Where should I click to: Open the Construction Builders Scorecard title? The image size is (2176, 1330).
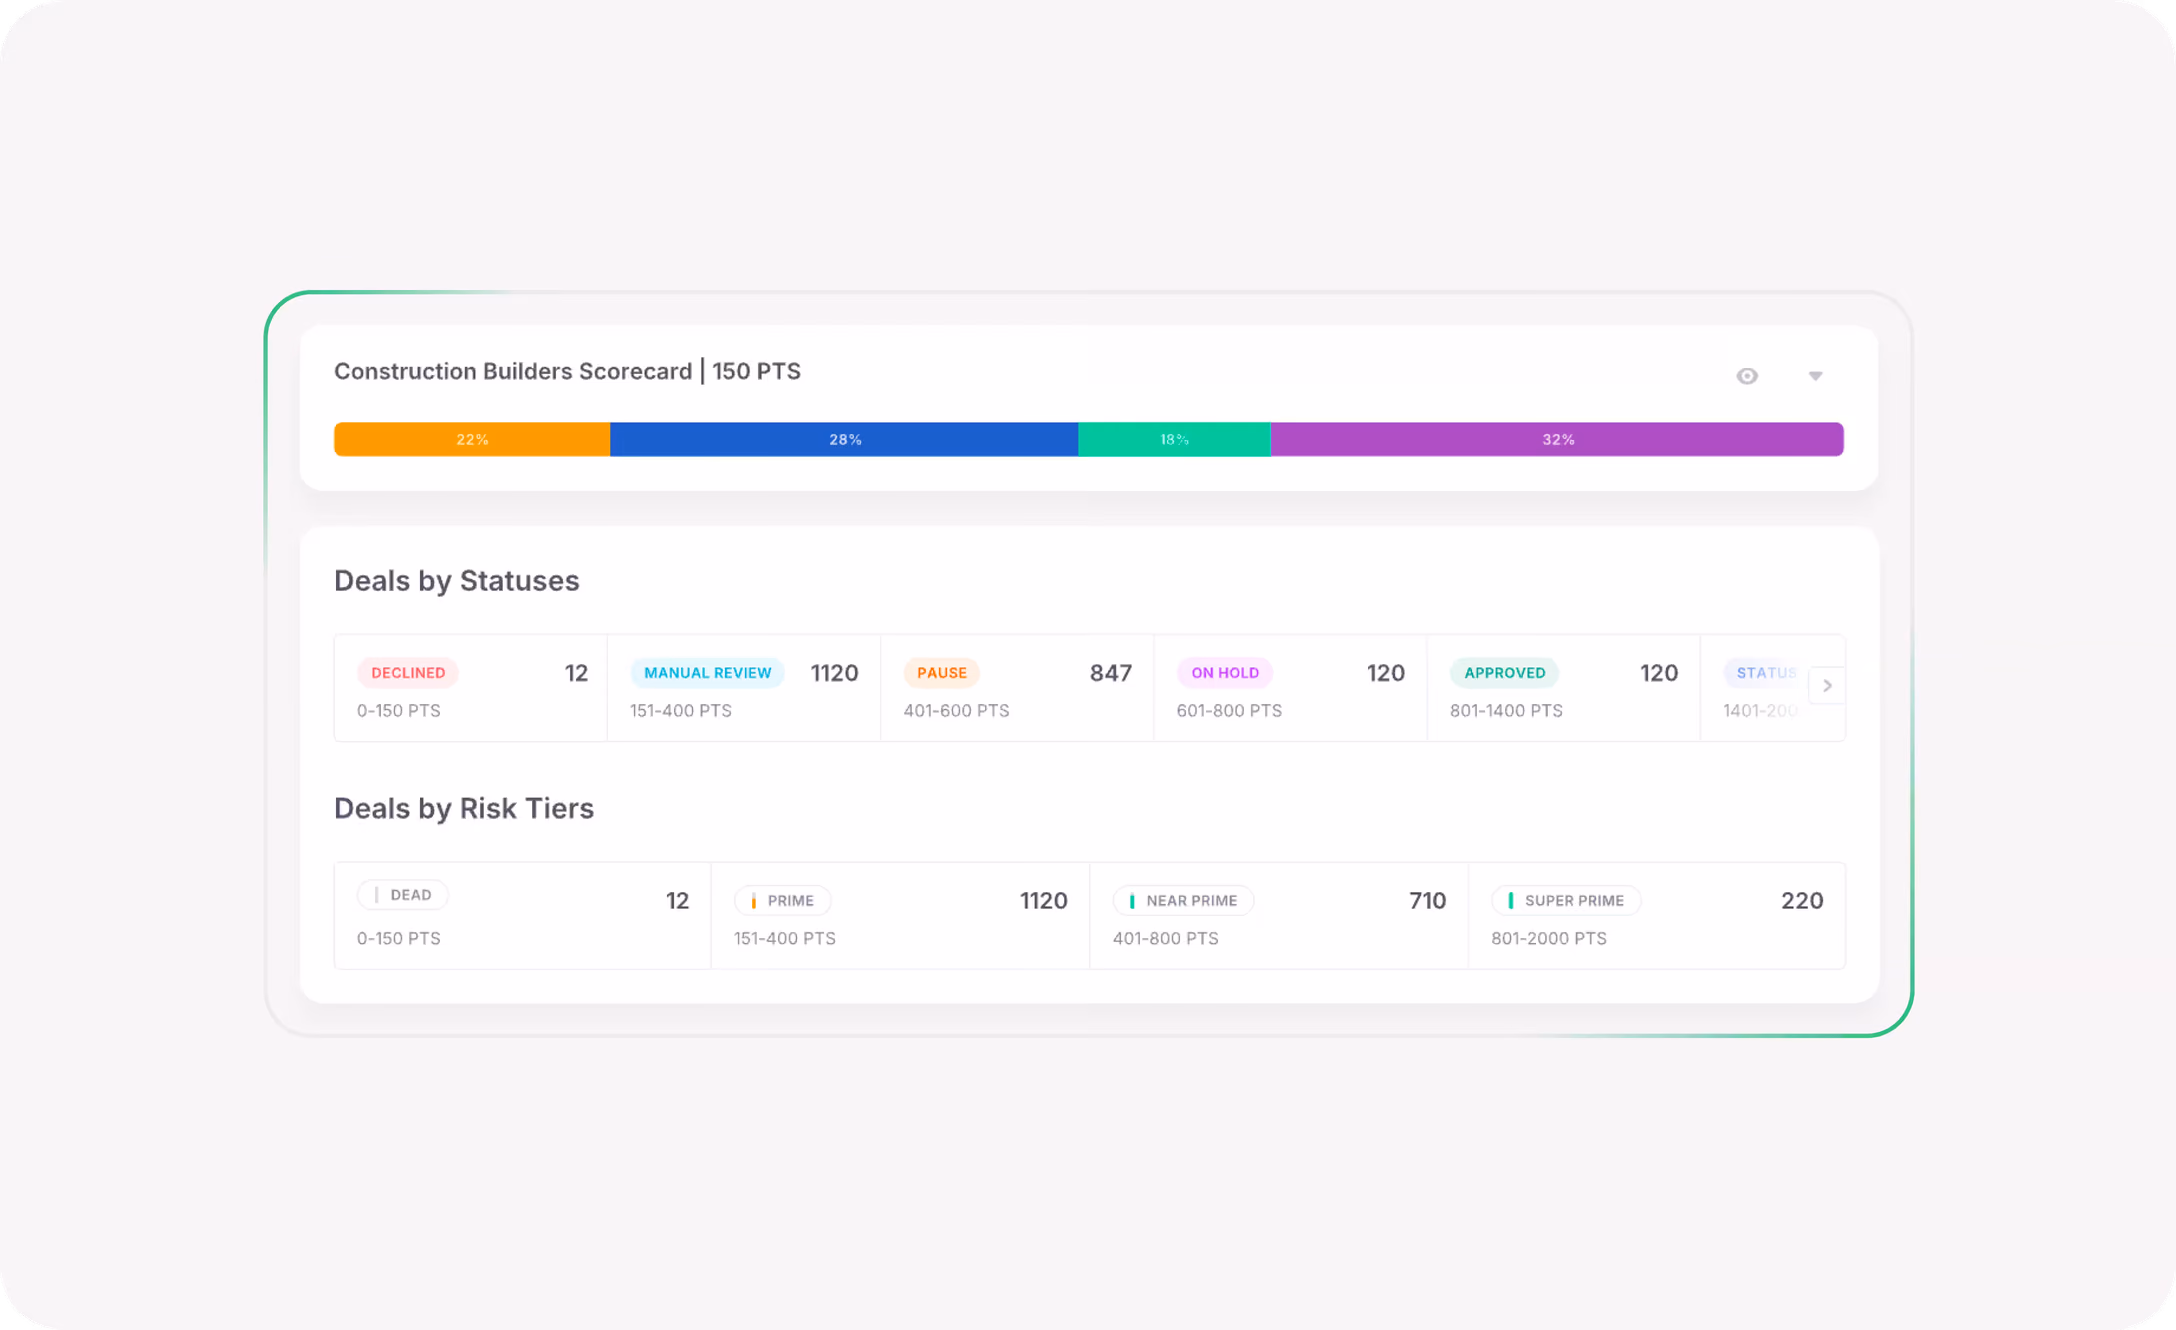[567, 372]
